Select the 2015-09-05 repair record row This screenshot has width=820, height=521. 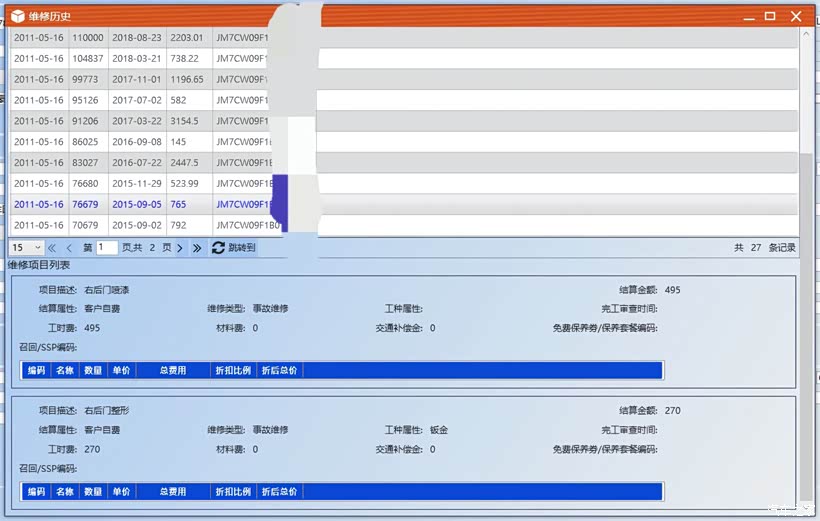click(x=137, y=204)
